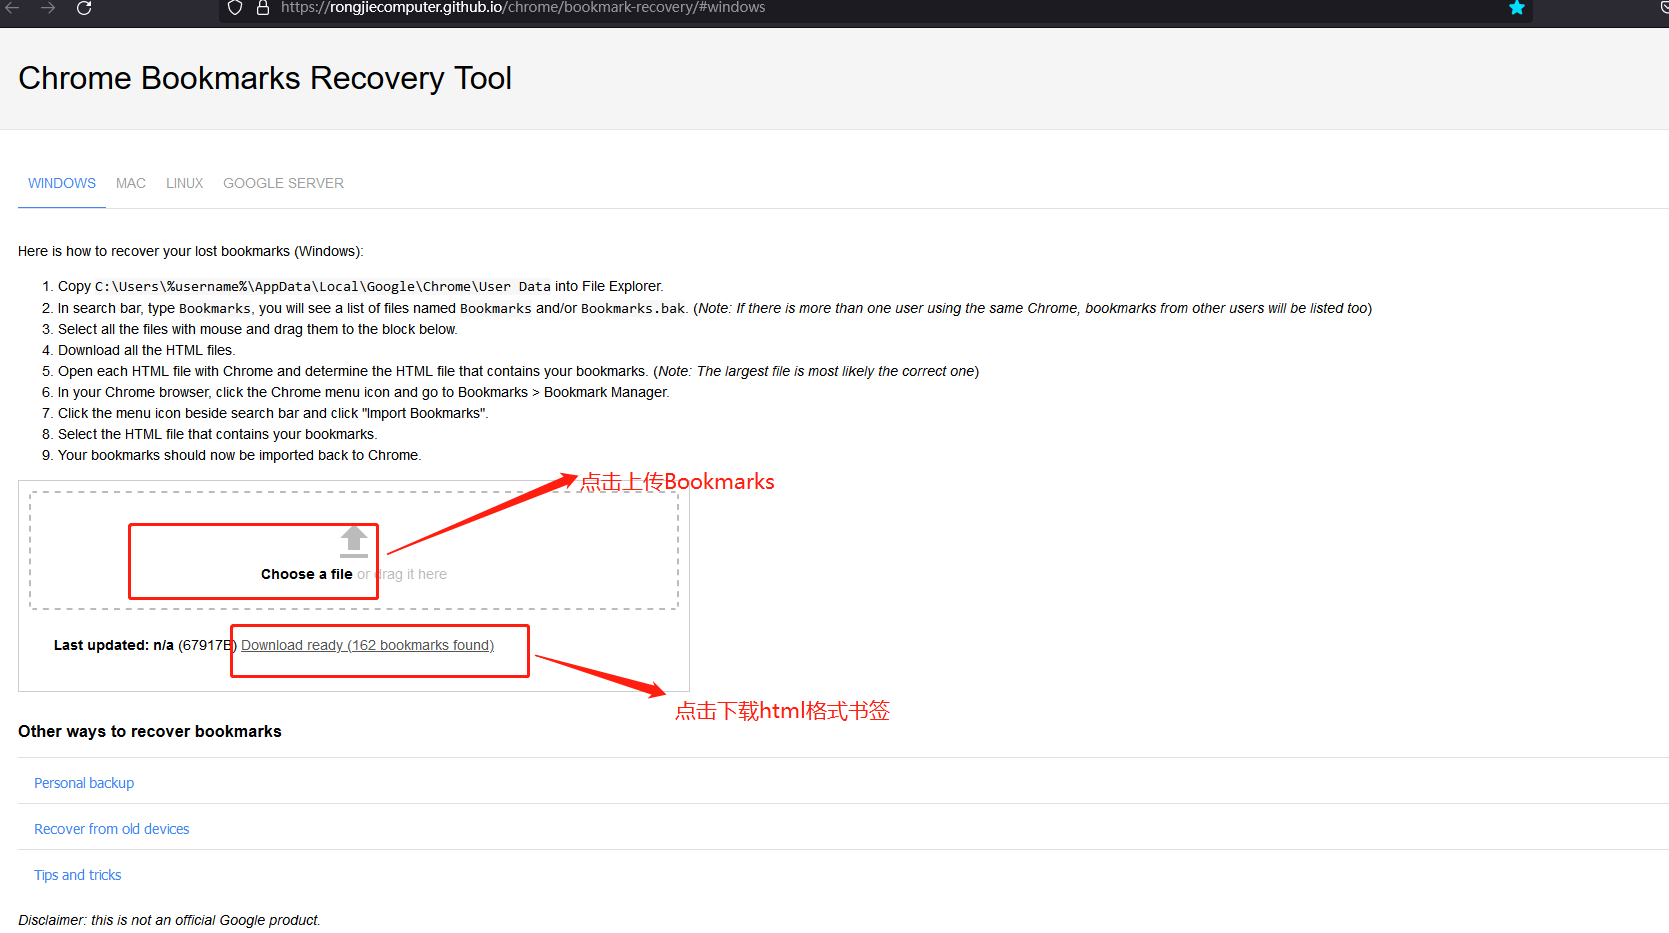Image resolution: width=1669 pixels, height=933 pixels.
Task: Click step 7 Import Bookmarks instruction
Action: click(273, 413)
